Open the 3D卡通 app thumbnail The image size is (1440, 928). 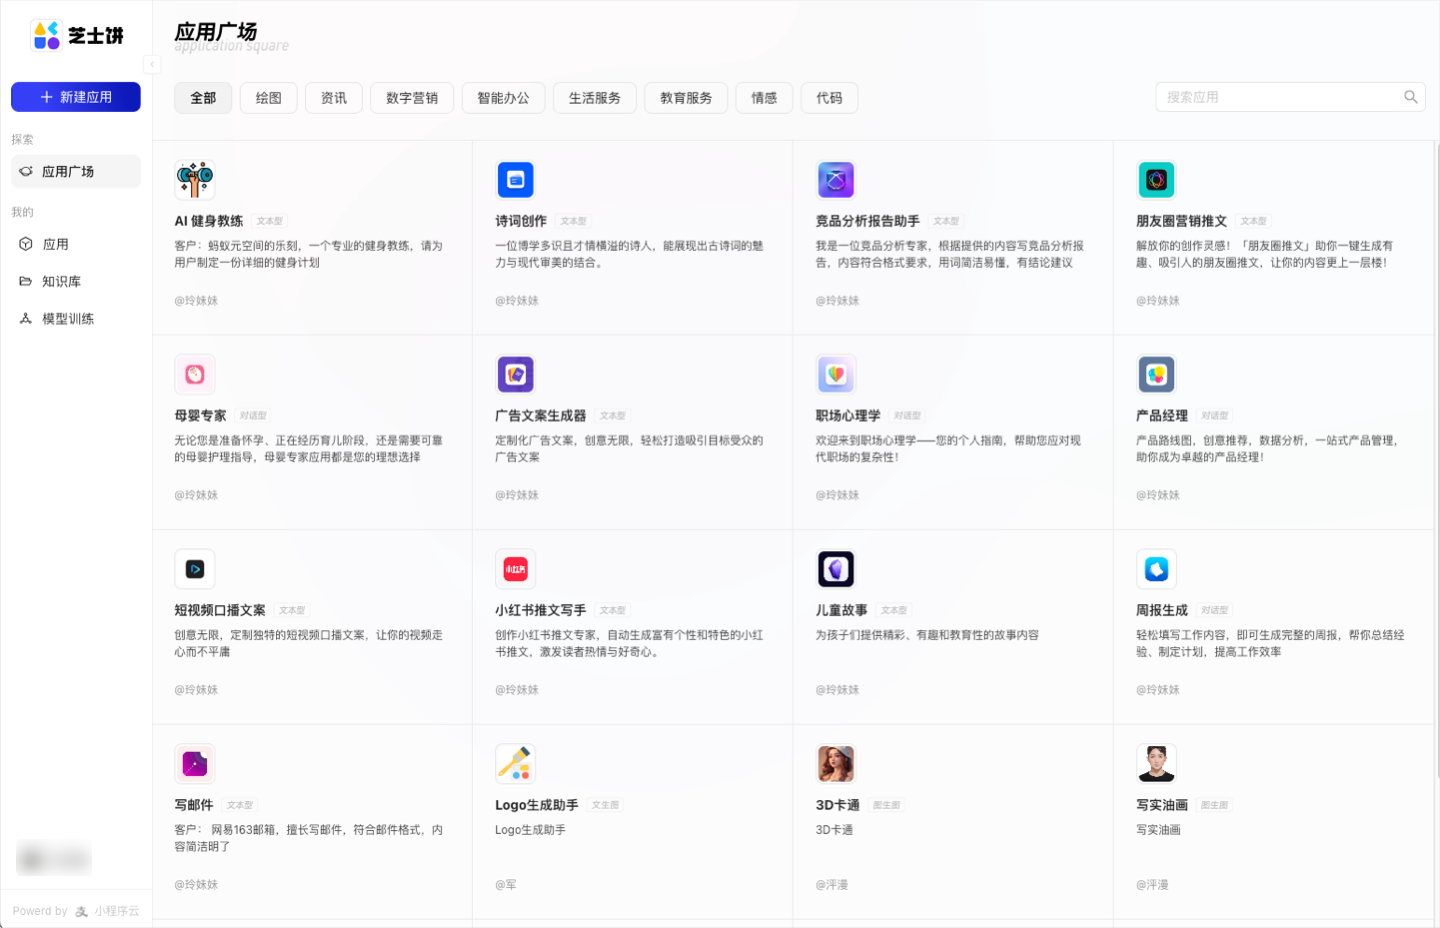[x=836, y=763]
